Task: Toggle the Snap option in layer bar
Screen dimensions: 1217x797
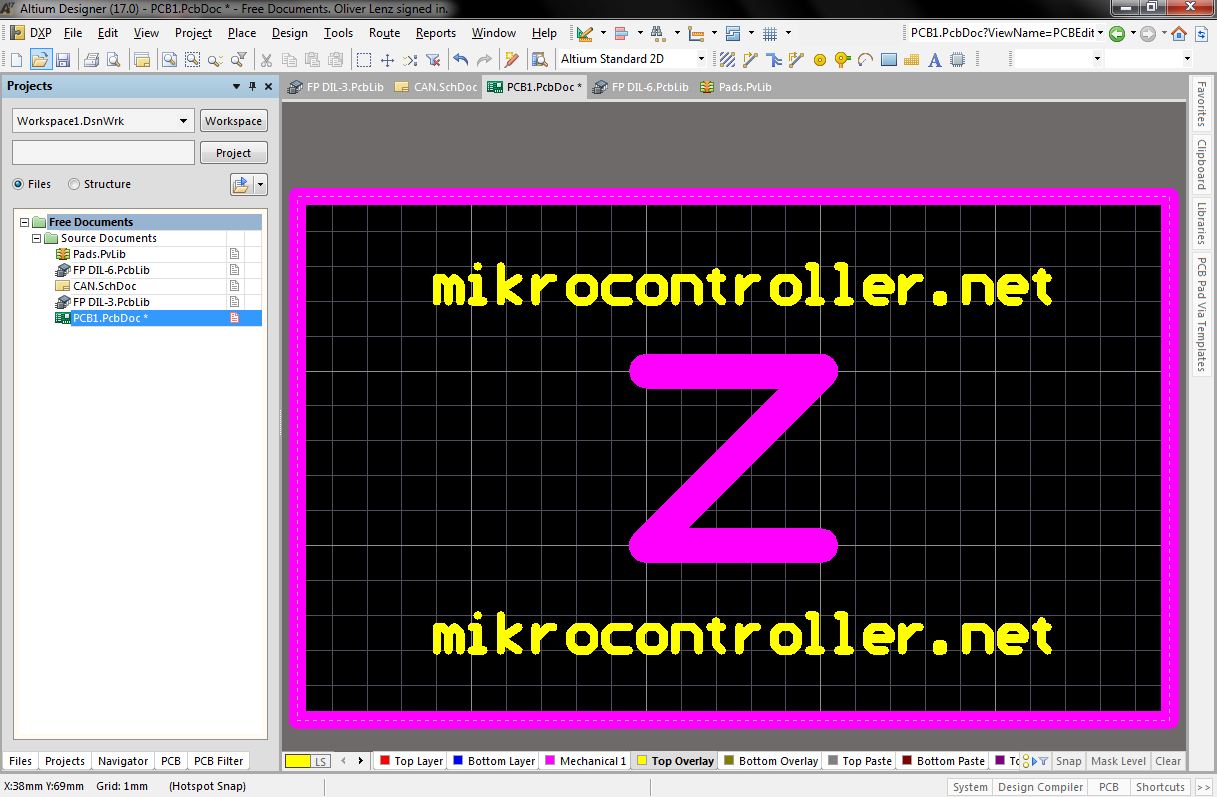Action: (1068, 761)
